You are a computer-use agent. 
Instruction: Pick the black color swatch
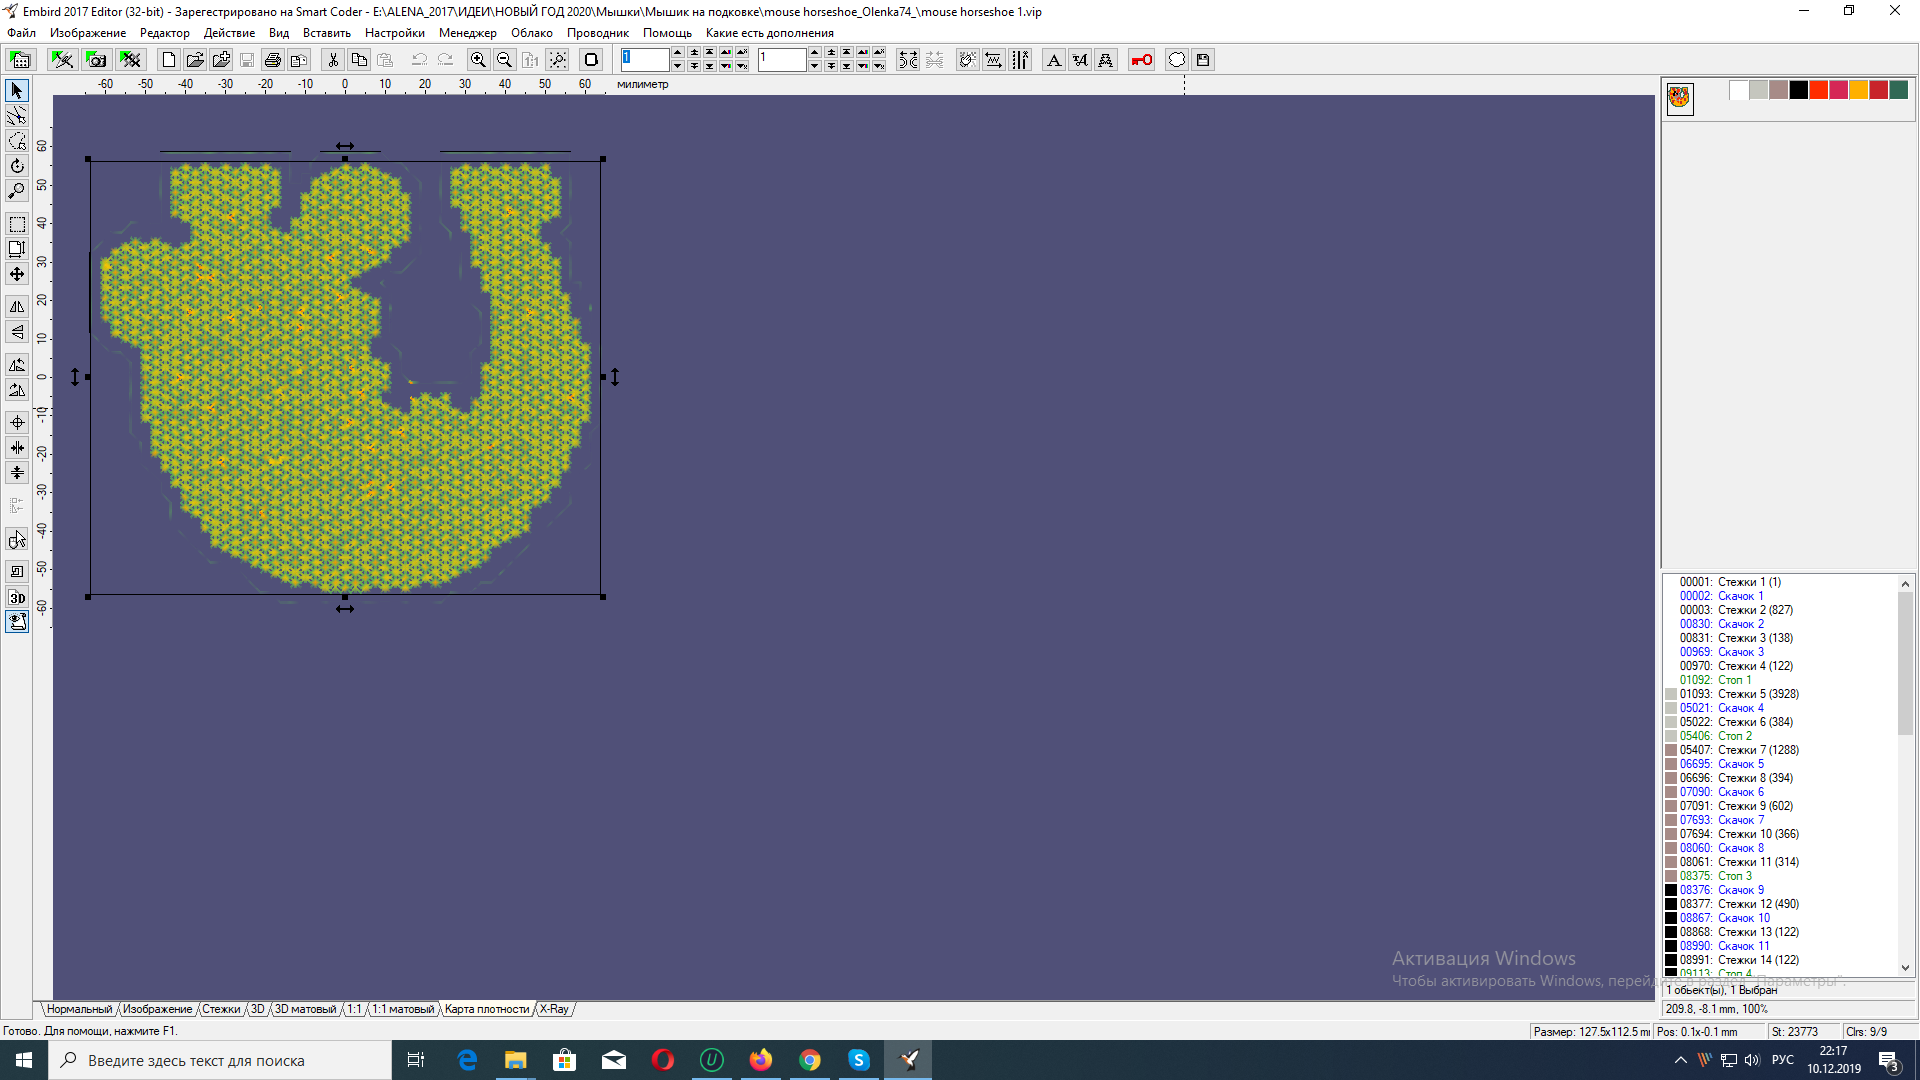[x=1799, y=90]
